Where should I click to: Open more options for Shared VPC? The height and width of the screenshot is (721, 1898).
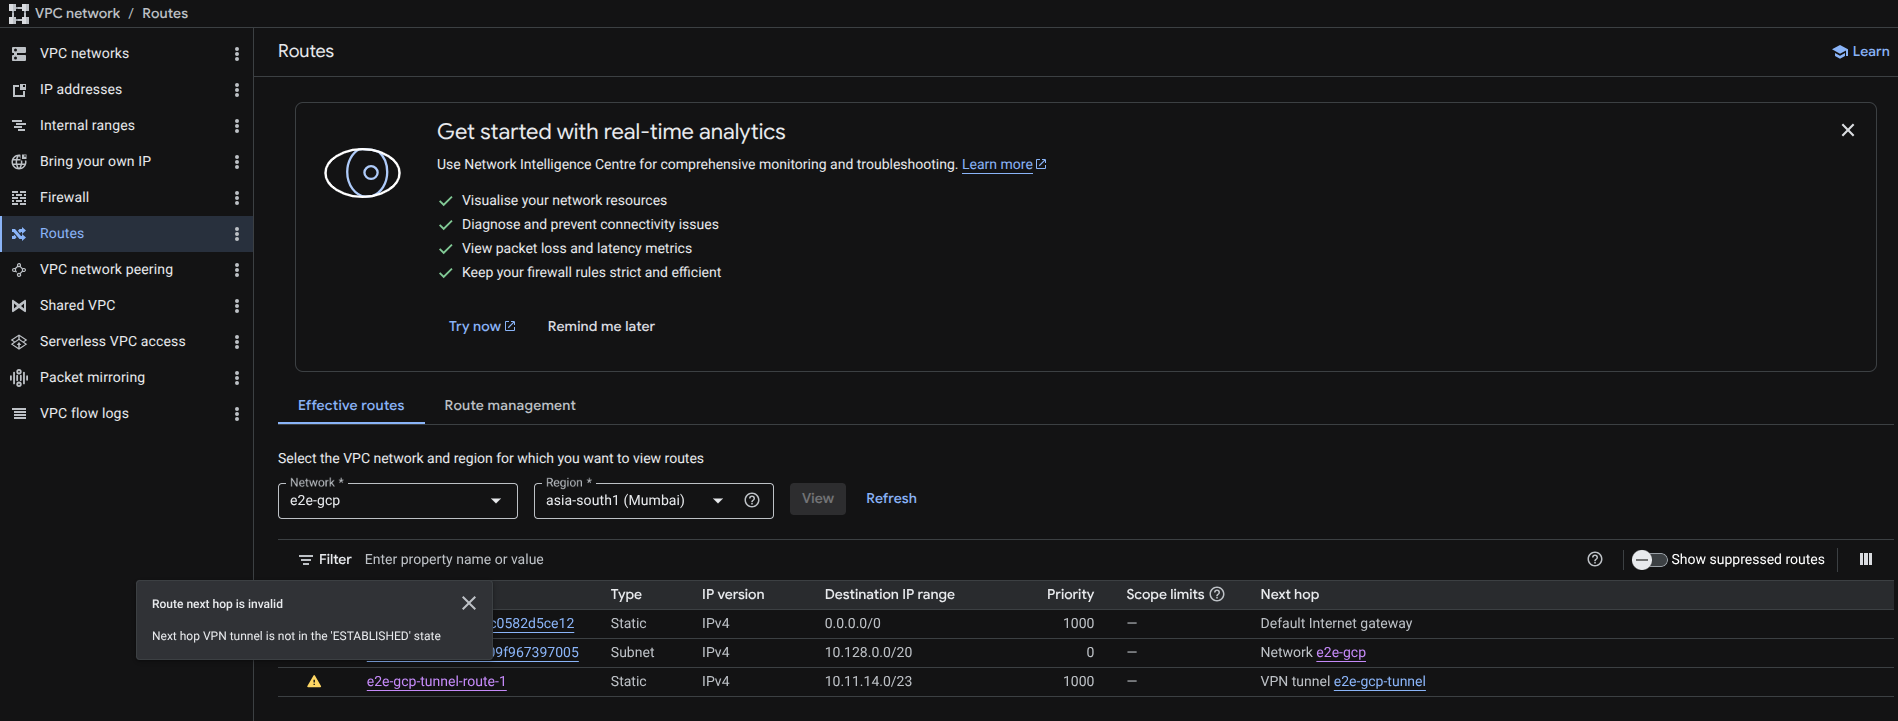[237, 306]
